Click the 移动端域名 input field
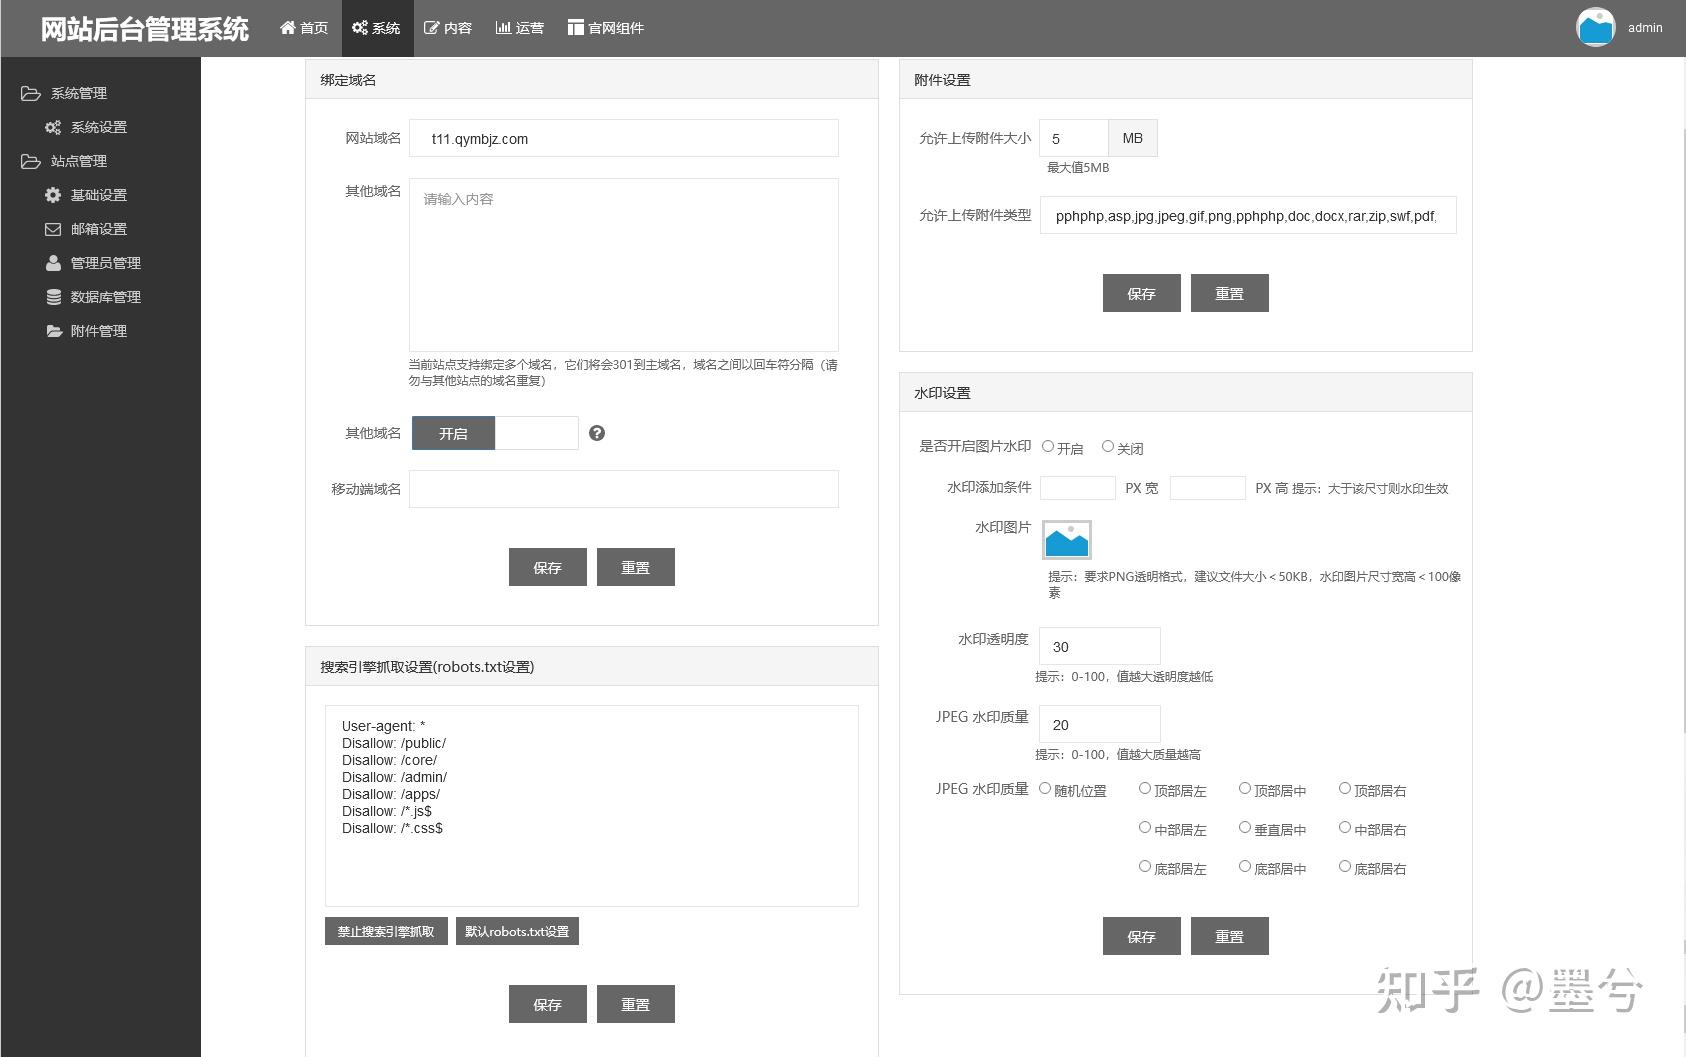 pos(624,489)
